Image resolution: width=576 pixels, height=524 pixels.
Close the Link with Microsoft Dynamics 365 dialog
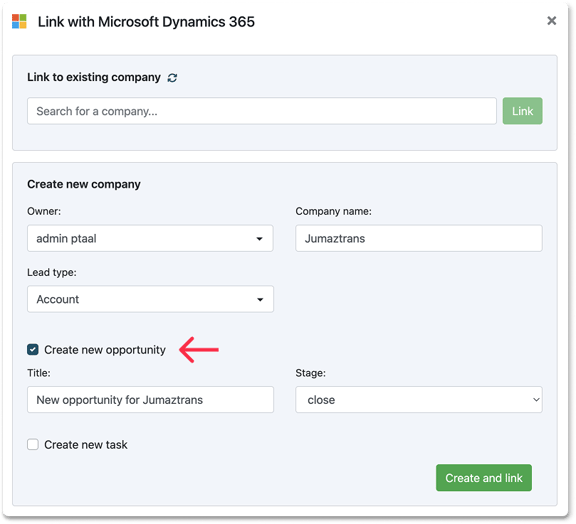(551, 21)
